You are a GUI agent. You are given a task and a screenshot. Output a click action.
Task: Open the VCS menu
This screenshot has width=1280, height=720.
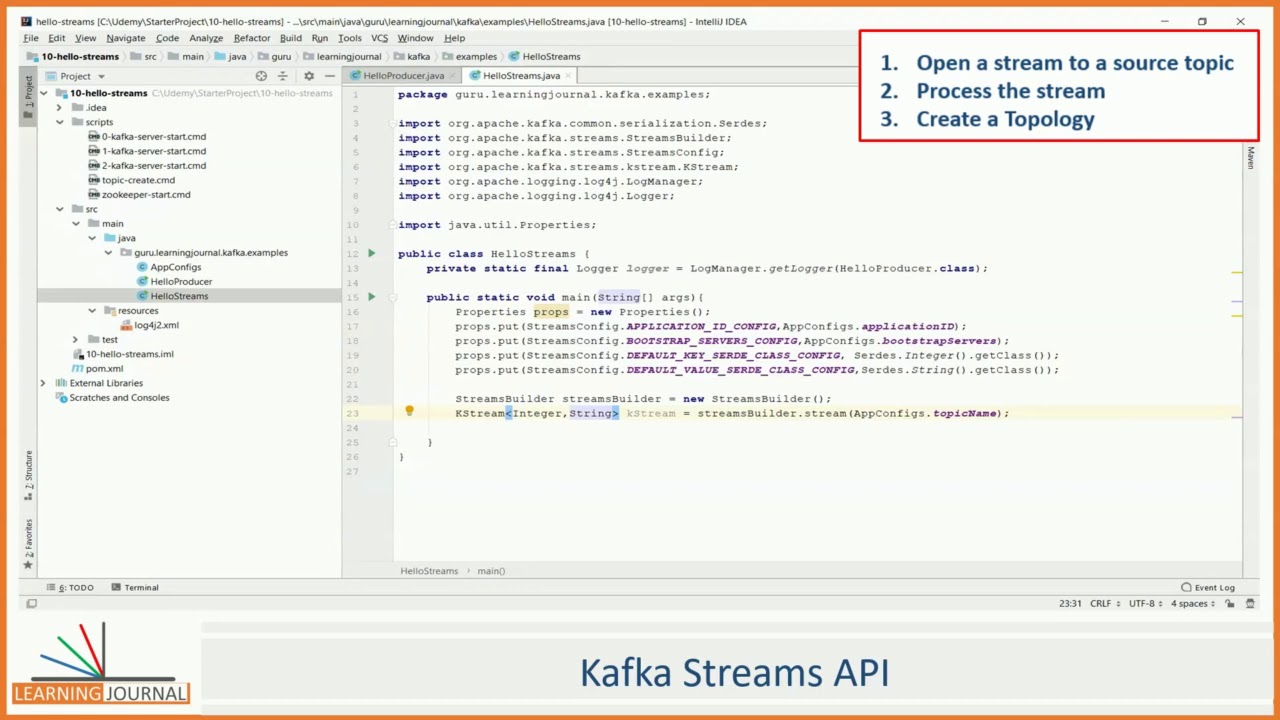379,38
